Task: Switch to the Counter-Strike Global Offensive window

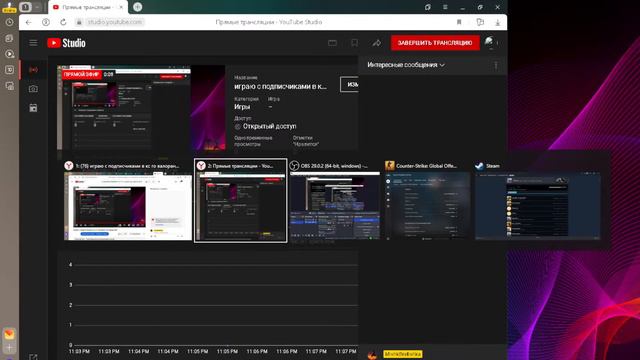Action: 427,200
